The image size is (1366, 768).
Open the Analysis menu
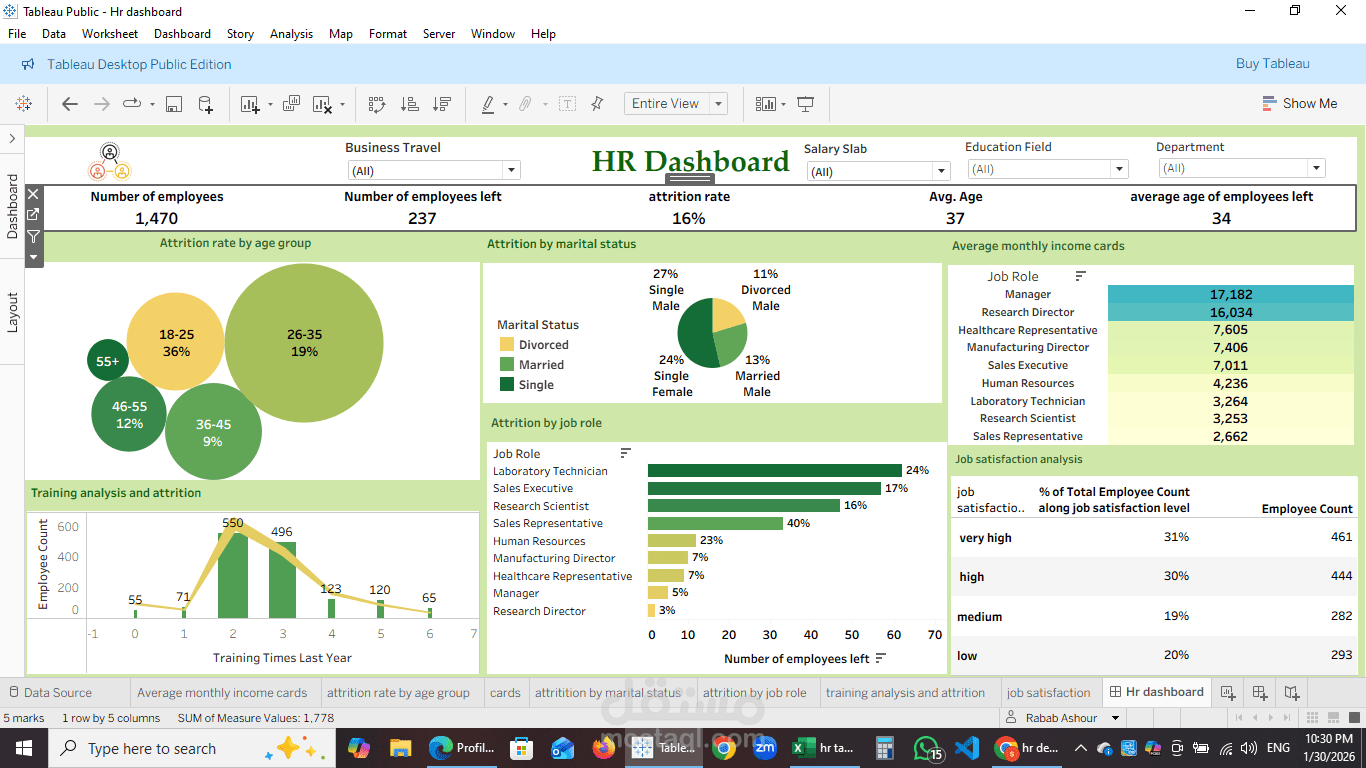click(291, 34)
